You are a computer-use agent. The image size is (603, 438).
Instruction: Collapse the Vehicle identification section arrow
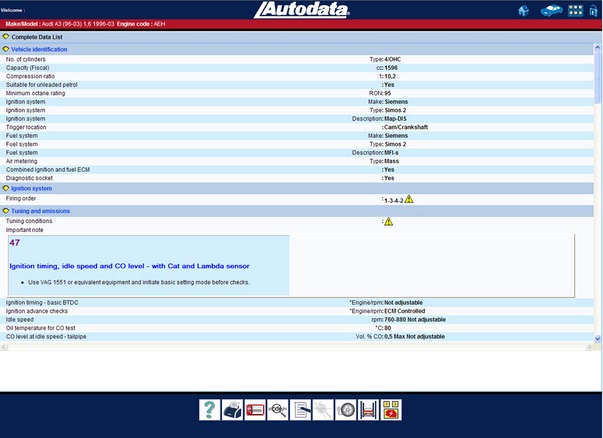(x=5, y=49)
